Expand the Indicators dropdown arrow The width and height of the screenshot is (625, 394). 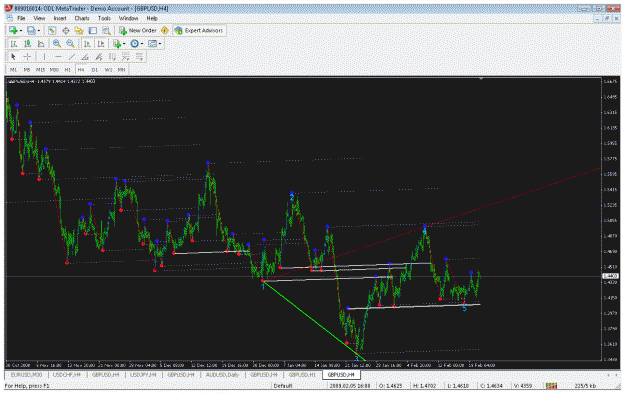pos(124,44)
